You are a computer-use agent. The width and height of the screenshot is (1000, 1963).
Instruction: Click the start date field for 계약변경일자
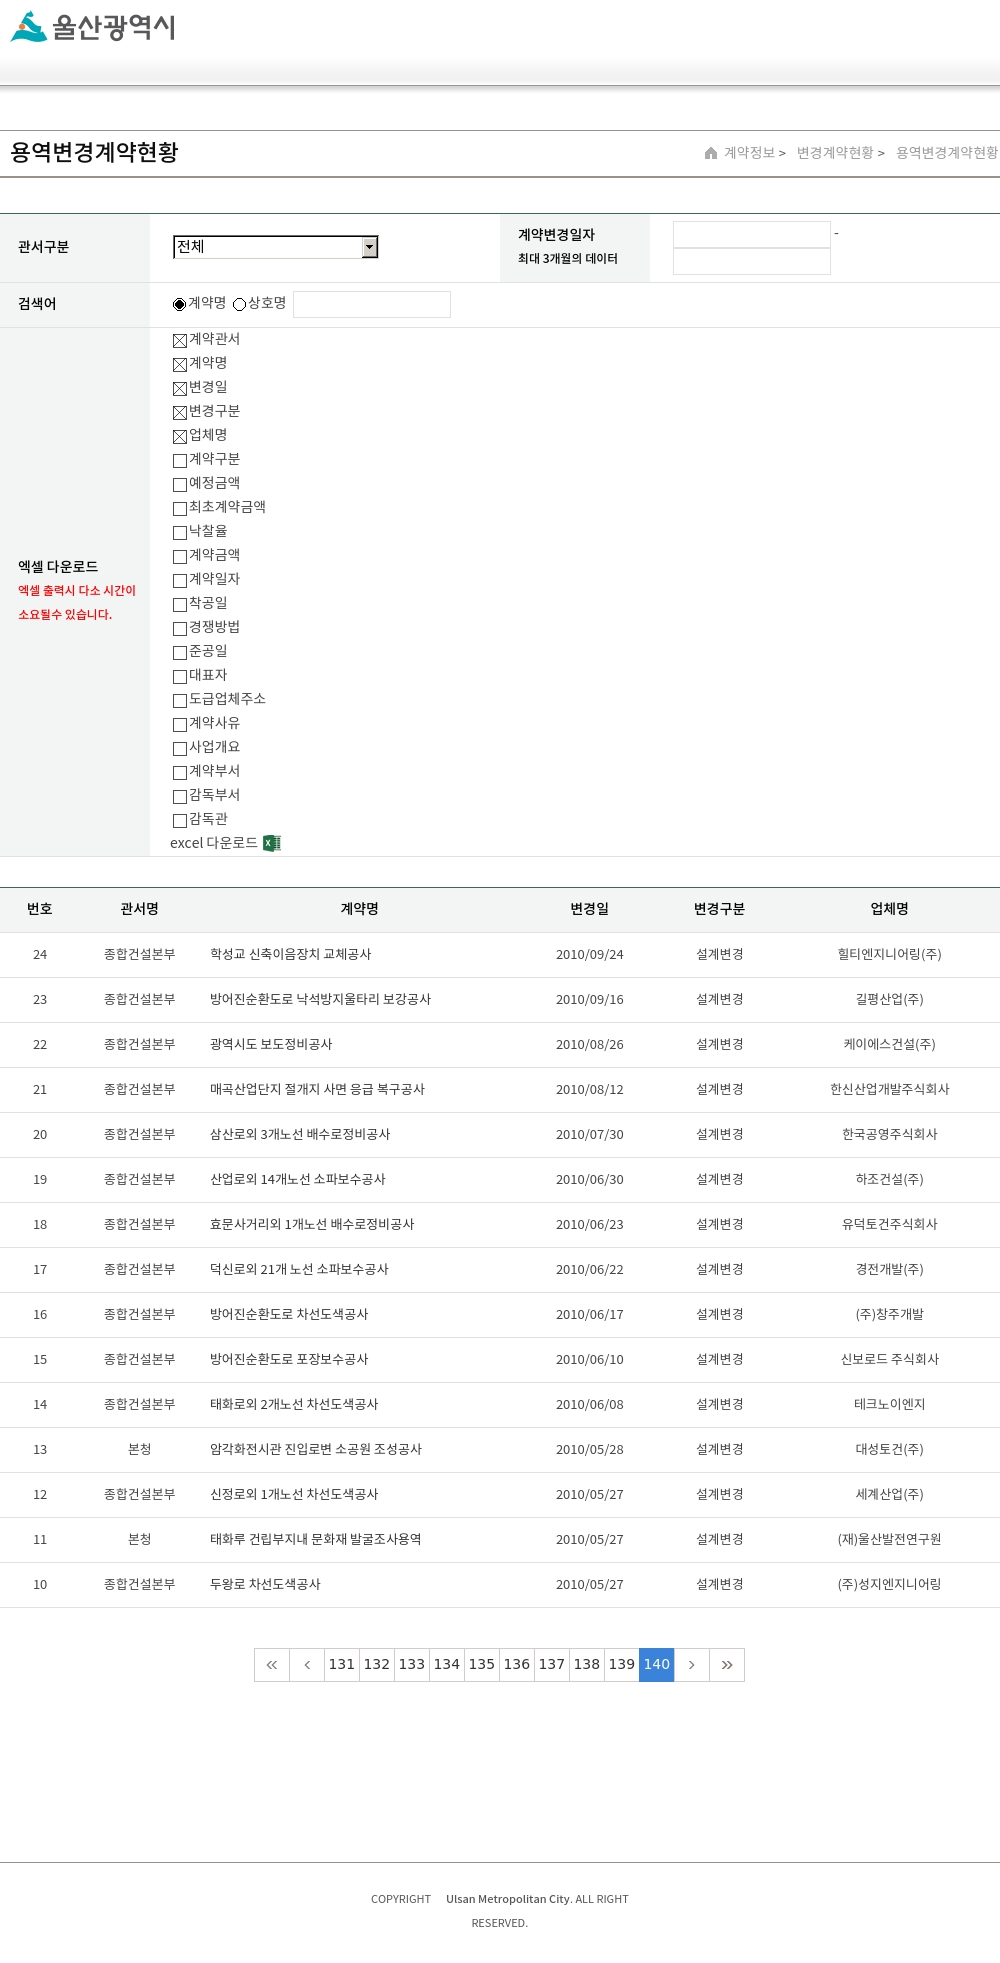tap(752, 234)
